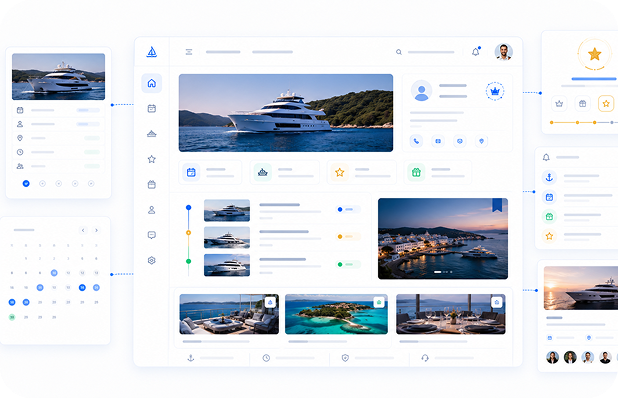Select the filled blue pagination dot under yacht card
Screen dimensions: 618x398
(x=26, y=183)
